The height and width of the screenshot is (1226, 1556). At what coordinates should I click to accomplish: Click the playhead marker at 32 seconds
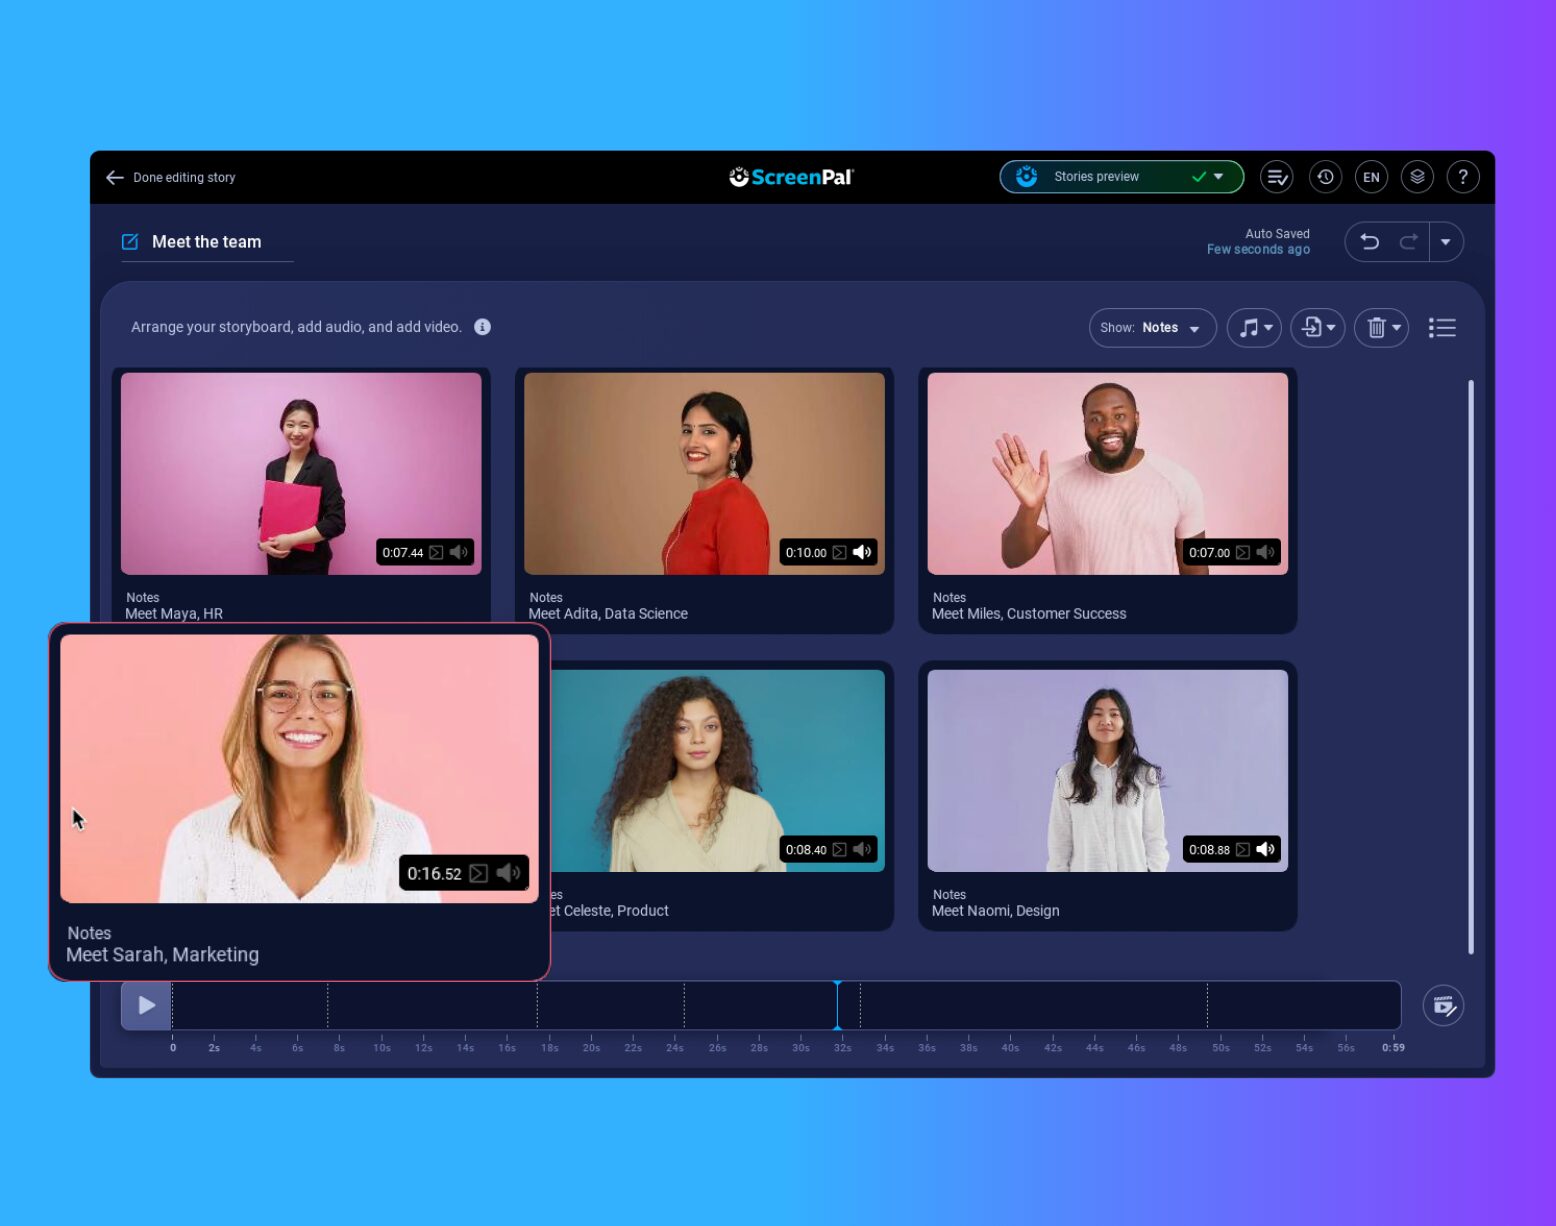tap(839, 1005)
